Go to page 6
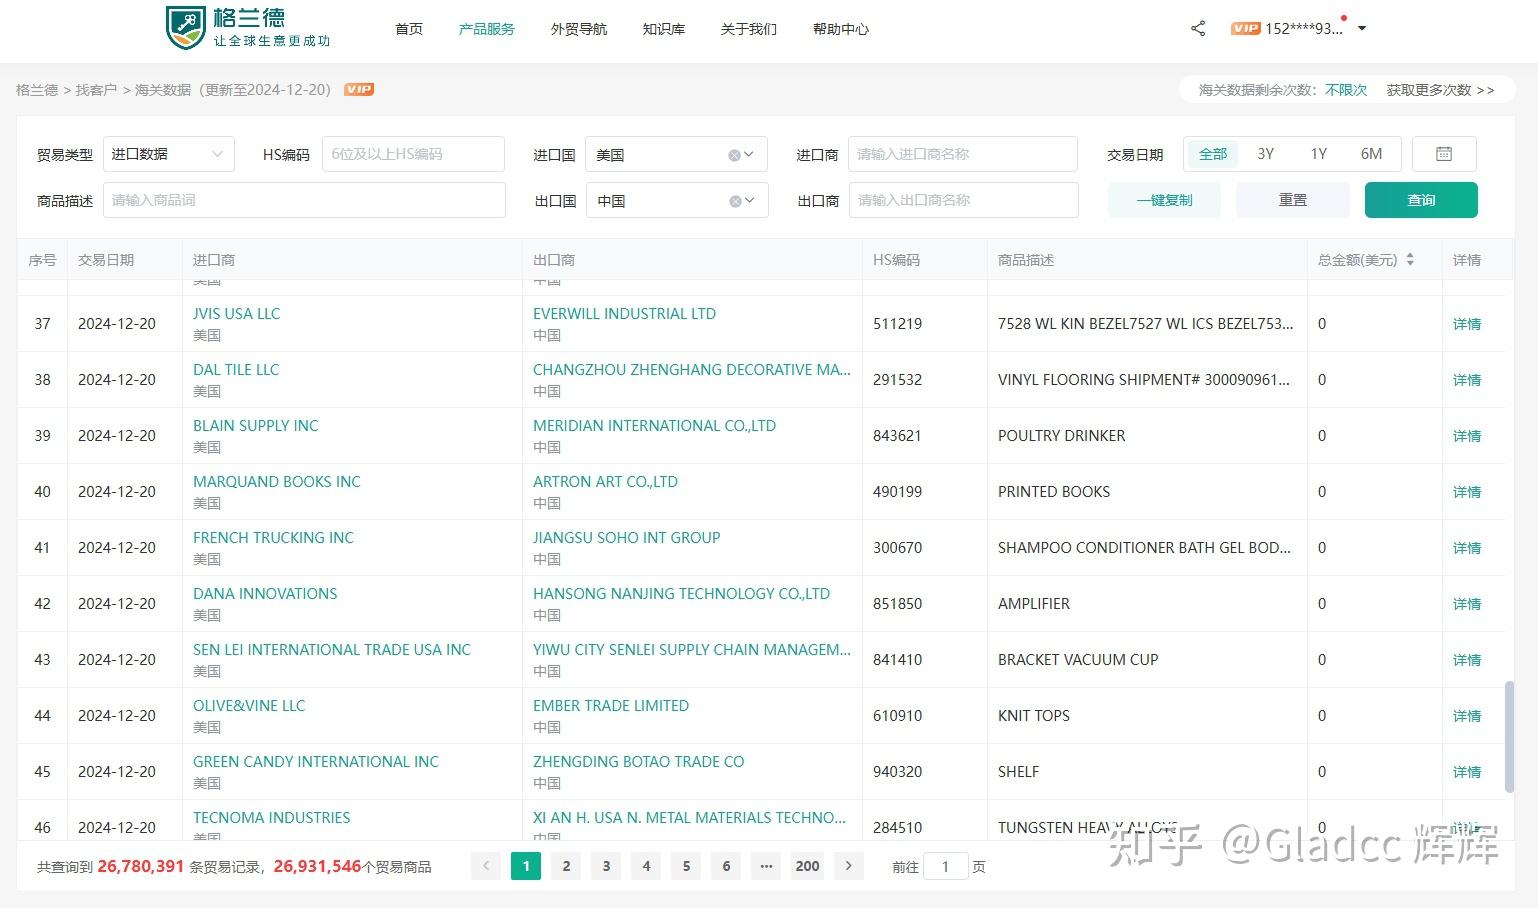 (726, 866)
